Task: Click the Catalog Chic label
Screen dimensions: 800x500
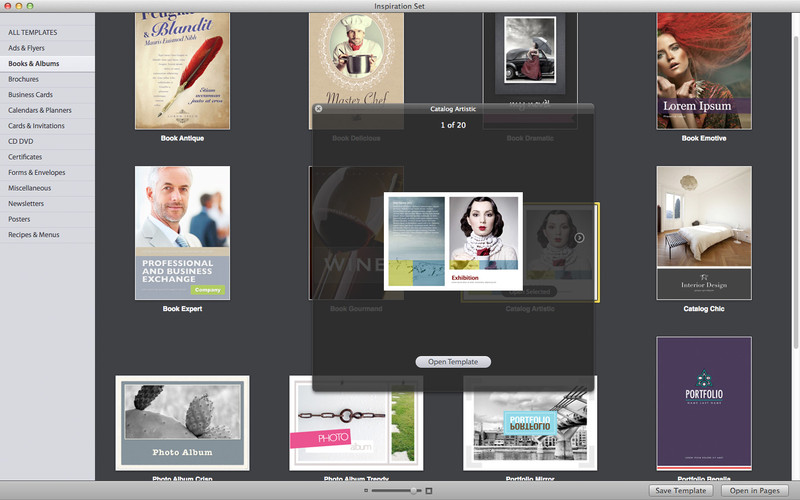Action: [704, 309]
